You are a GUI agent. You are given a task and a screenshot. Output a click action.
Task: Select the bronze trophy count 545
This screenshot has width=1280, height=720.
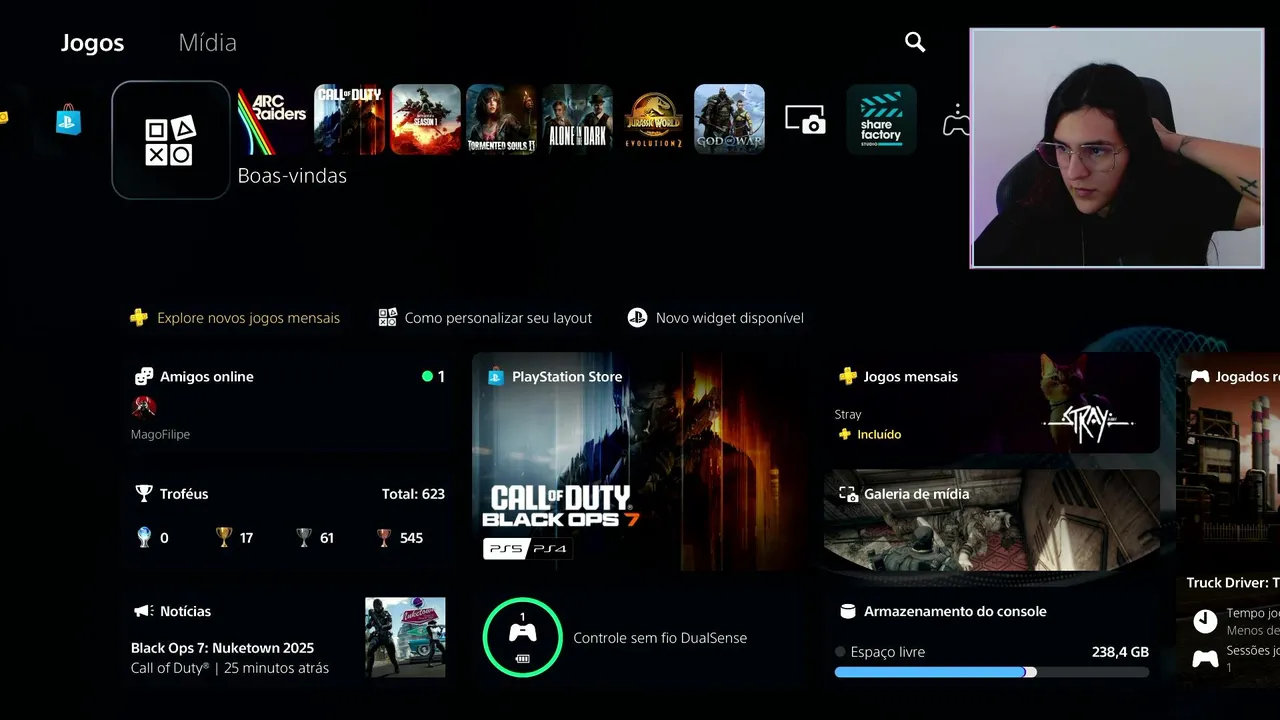click(x=399, y=538)
